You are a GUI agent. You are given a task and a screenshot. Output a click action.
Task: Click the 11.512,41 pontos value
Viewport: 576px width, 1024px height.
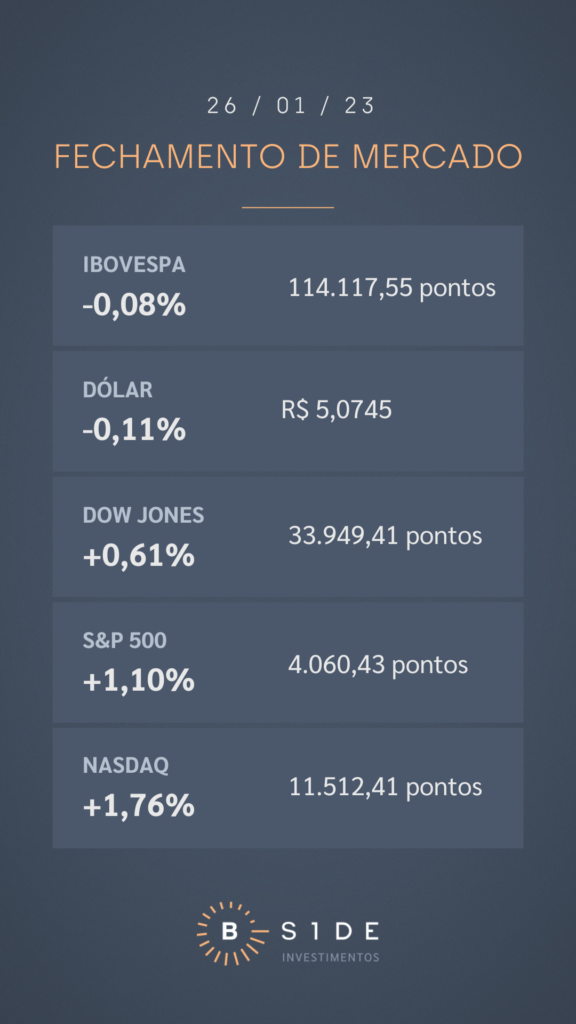pyautogui.click(x=385, y=787)
